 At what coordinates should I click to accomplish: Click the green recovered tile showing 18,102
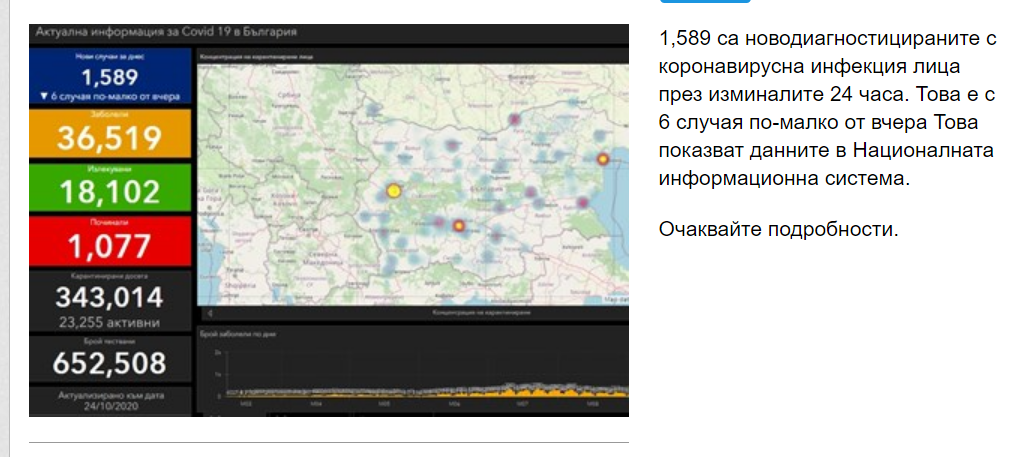110,187
